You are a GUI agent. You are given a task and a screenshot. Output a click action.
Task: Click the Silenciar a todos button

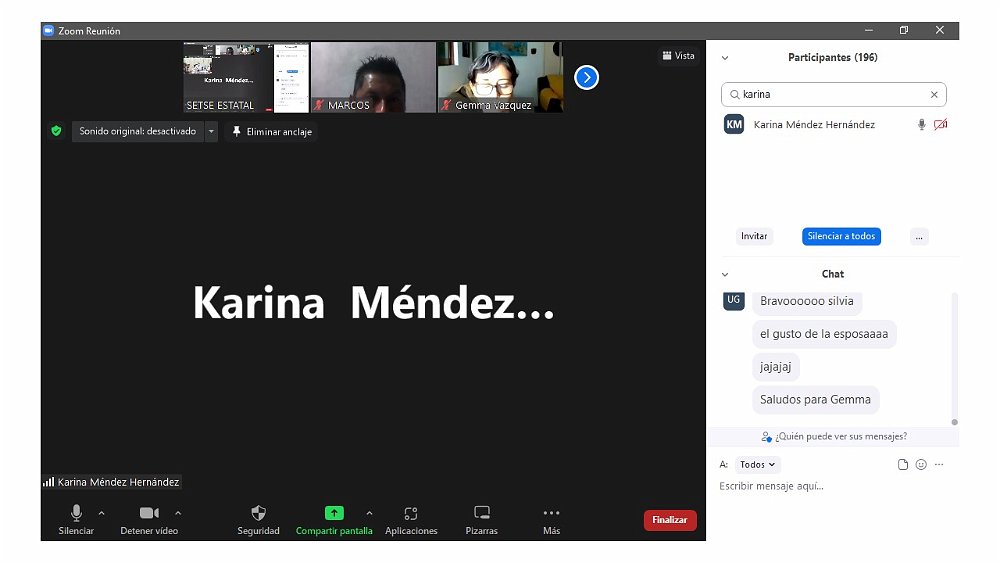point(841,237)
